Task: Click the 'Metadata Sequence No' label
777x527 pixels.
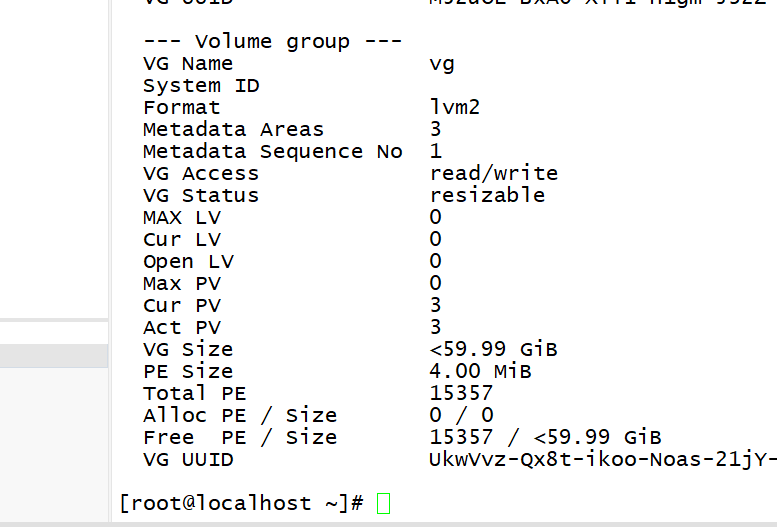Action: [273, 152]
